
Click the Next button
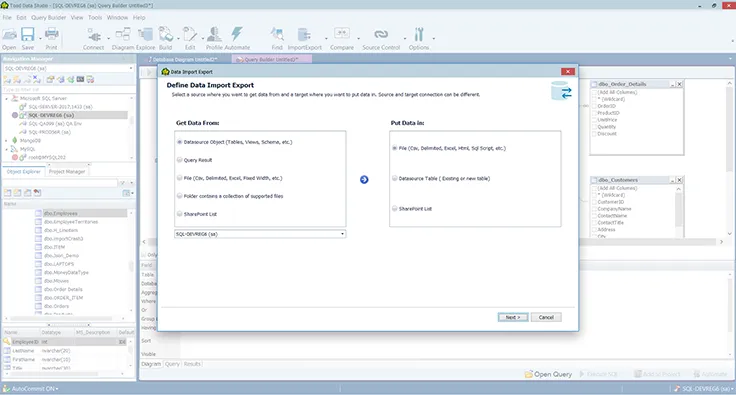513,318
